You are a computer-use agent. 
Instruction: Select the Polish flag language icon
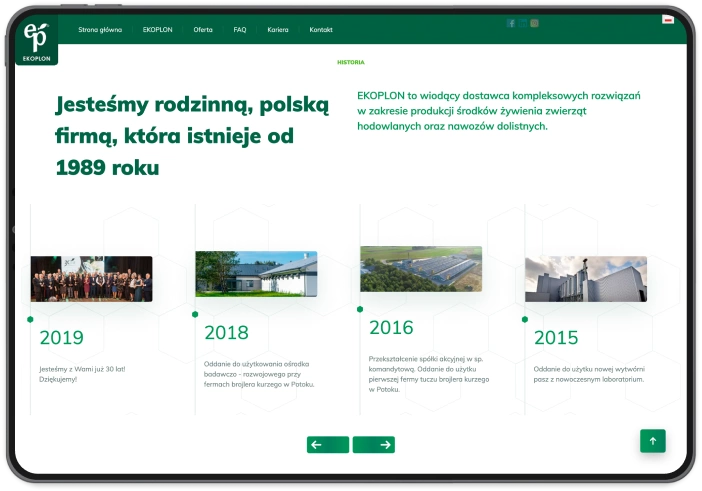point(668,19)
